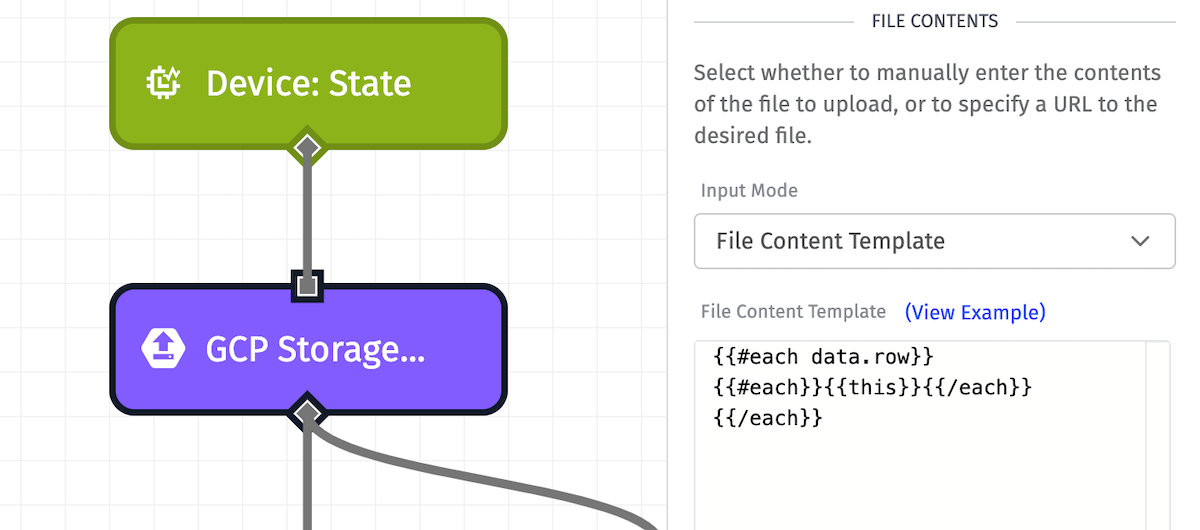The width and height of the screenshot is (1200, 530).
Task: Open the Input Mode dropdown
Action: click(934, 241)
